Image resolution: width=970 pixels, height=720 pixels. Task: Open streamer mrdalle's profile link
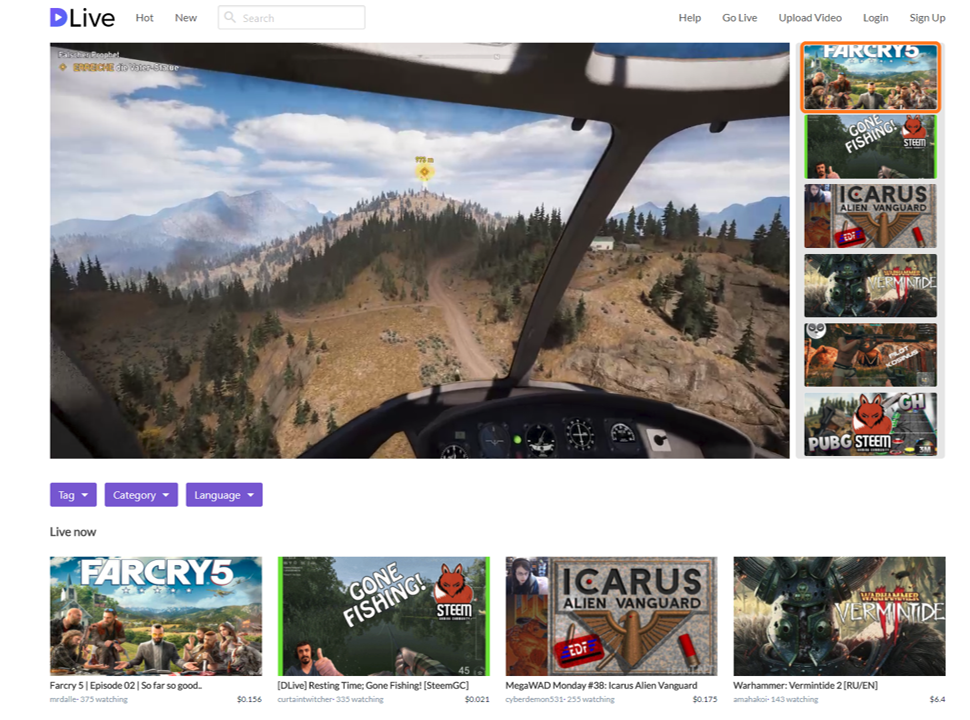tap(63, 700)
